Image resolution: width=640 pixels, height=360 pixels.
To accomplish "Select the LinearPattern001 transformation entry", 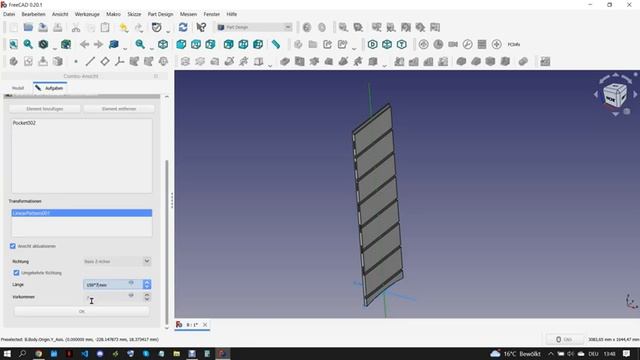I will (x=82, y=213).
